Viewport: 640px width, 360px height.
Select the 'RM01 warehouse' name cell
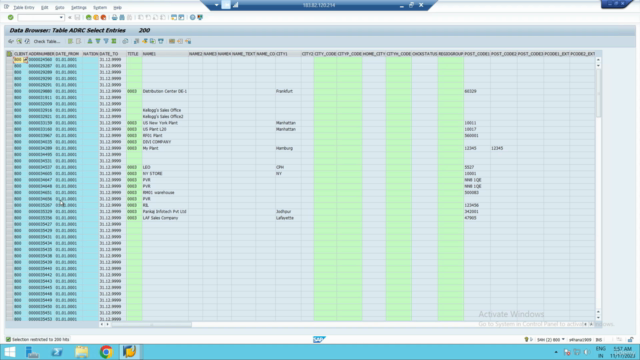(x=165, y=193)
